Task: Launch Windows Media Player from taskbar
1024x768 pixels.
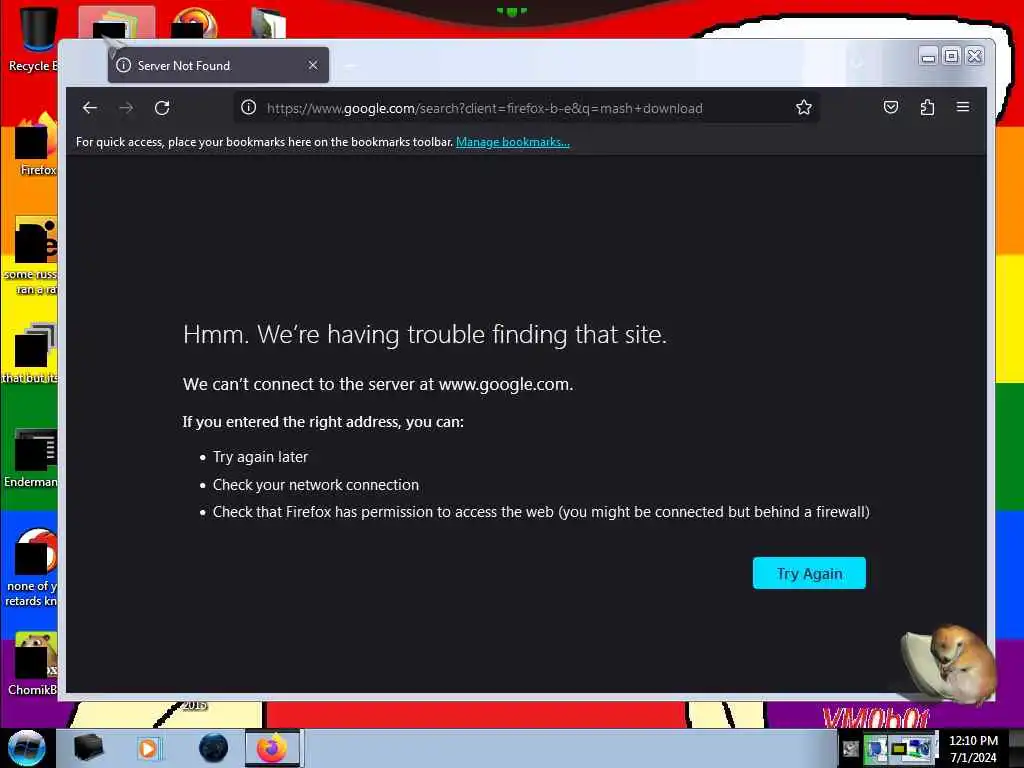Action: click(x=148, y=748)
